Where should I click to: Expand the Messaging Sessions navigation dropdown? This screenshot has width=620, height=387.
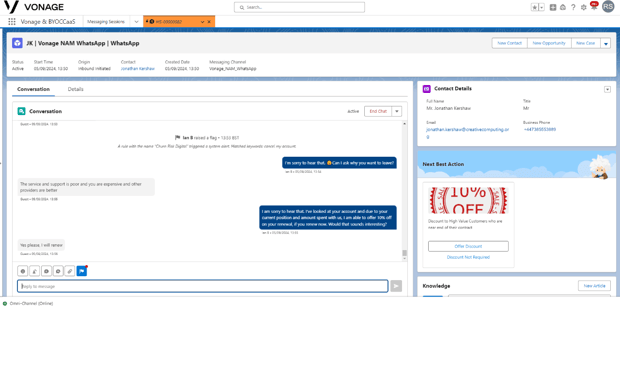[136, 22]
